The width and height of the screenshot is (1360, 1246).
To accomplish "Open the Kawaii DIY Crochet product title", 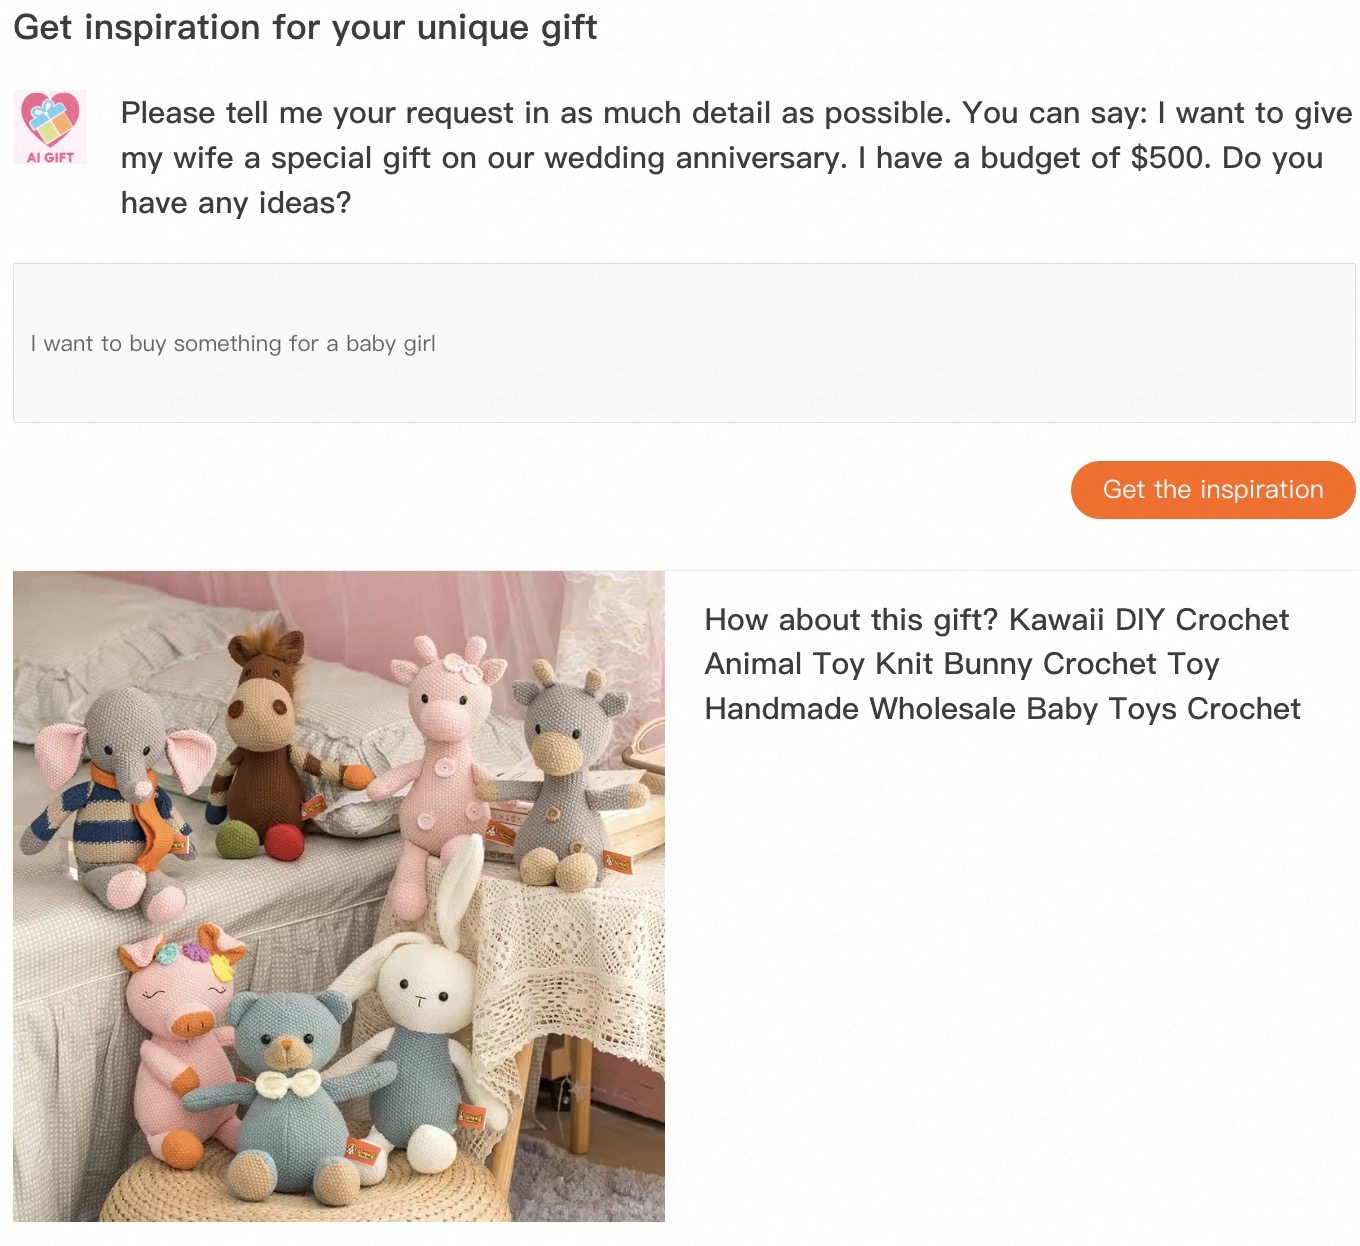I will click(x=1001, y=663).
